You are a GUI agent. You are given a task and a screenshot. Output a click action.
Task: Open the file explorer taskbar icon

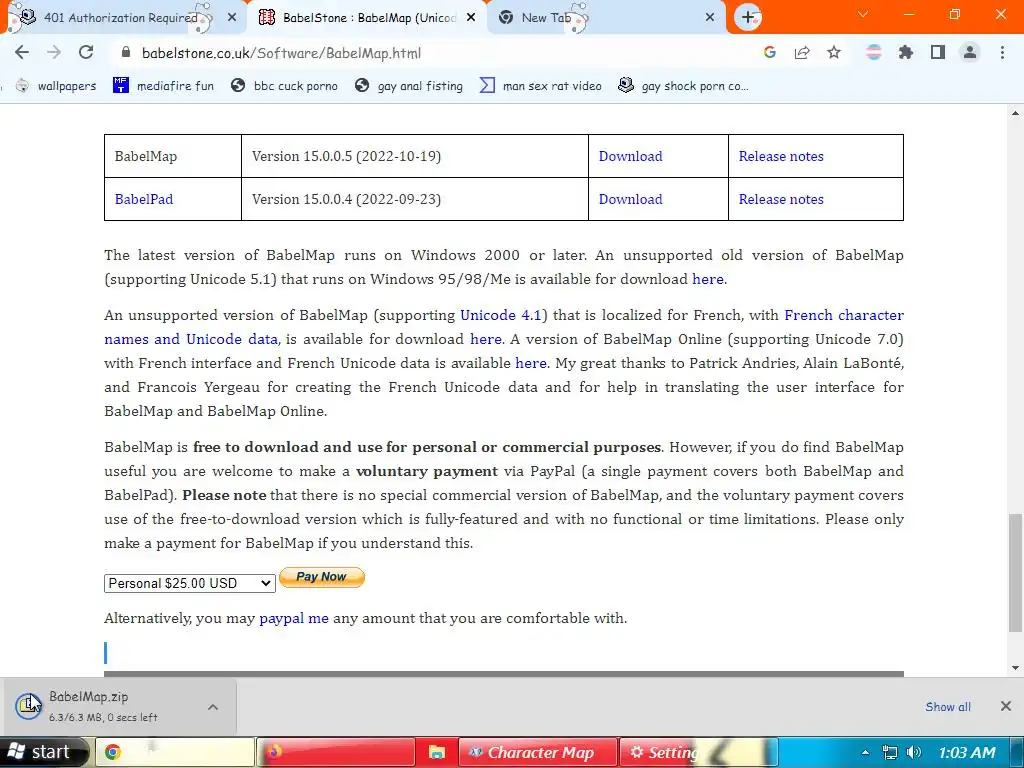point(436,752)
